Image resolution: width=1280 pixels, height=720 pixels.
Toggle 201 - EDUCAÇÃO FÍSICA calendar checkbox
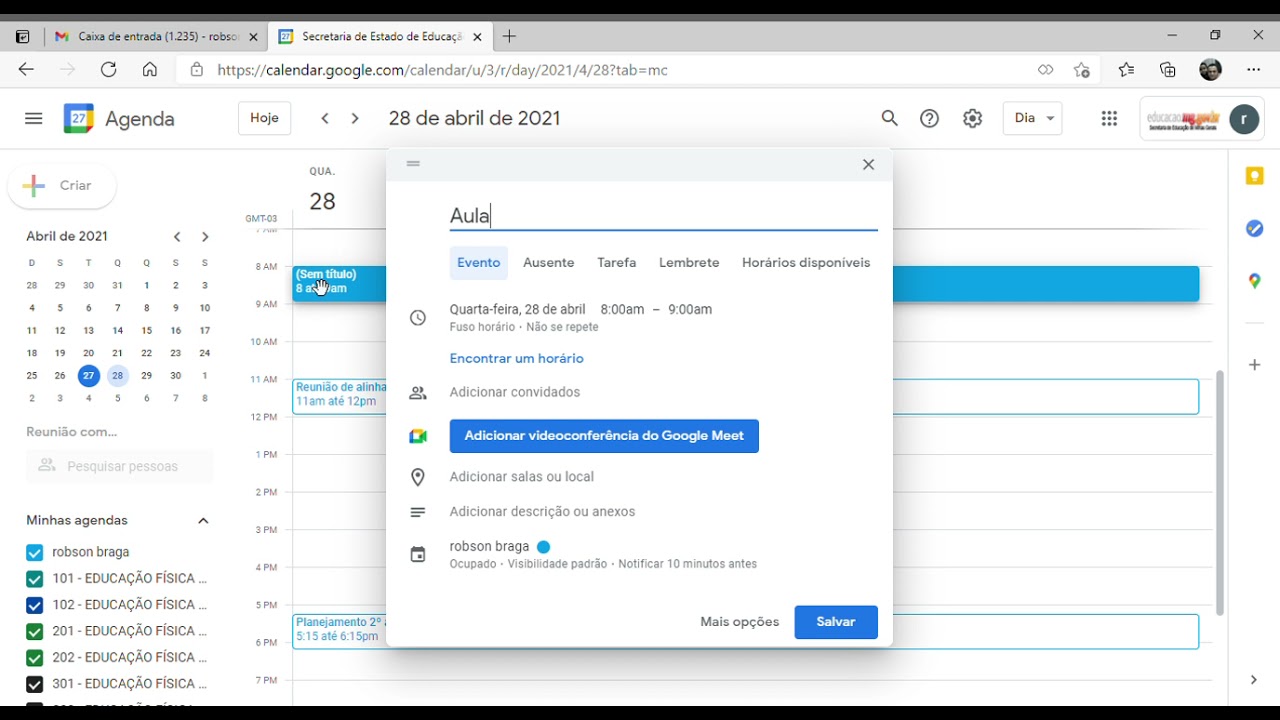35,632
